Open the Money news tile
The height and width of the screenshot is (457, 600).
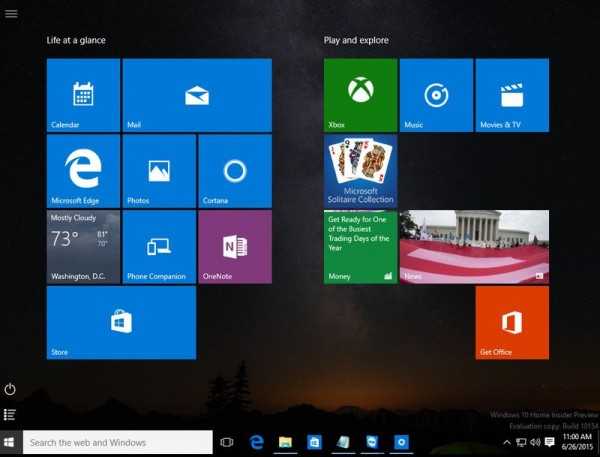tap(360, 247)
